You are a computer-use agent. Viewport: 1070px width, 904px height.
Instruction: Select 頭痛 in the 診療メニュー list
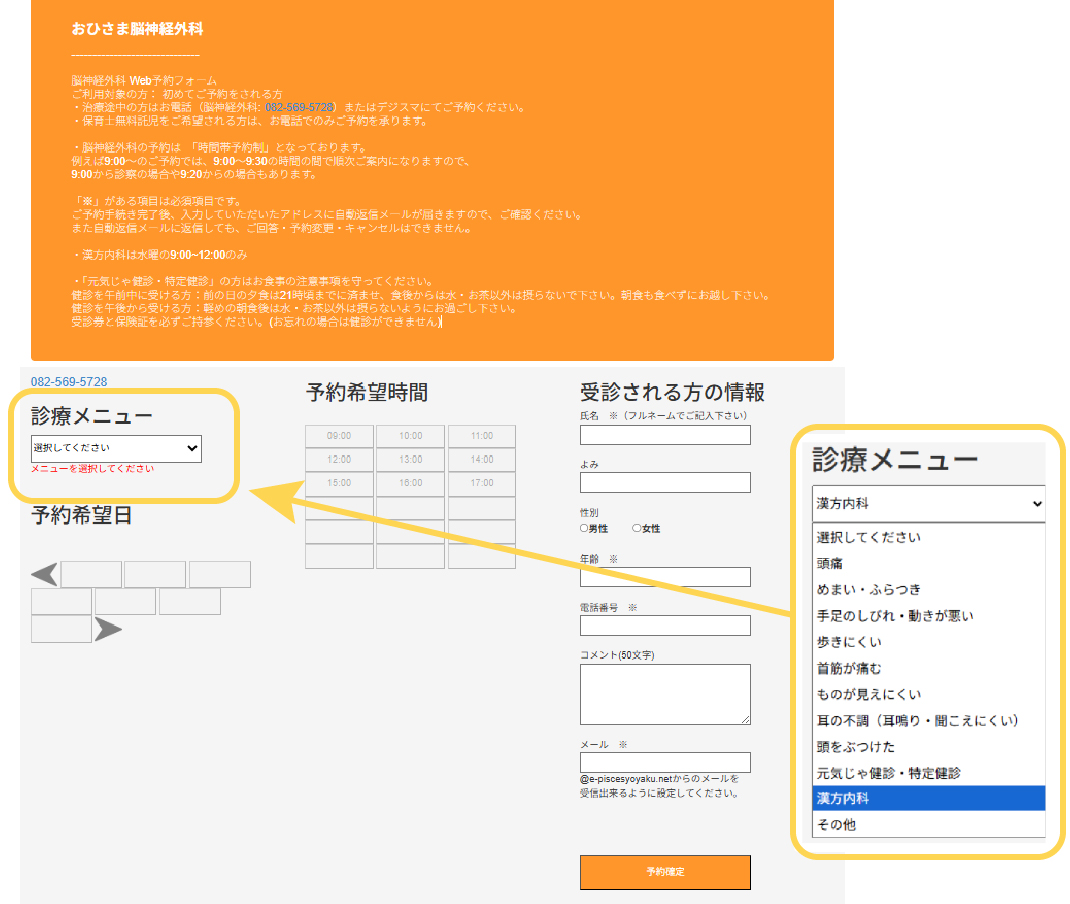[x=927, y=564]
